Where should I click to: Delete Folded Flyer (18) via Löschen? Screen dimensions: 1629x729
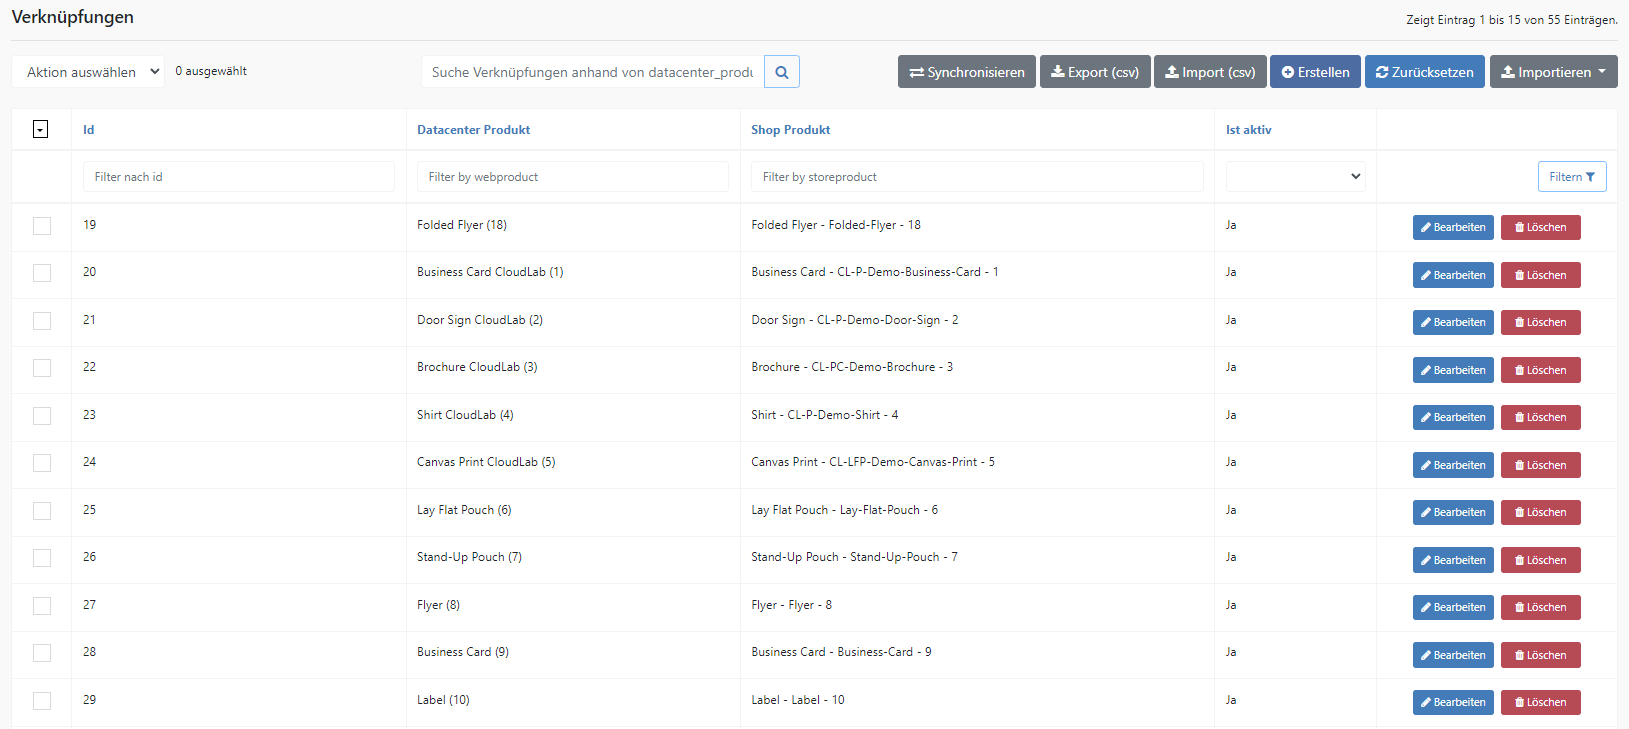coord(1540,227)
